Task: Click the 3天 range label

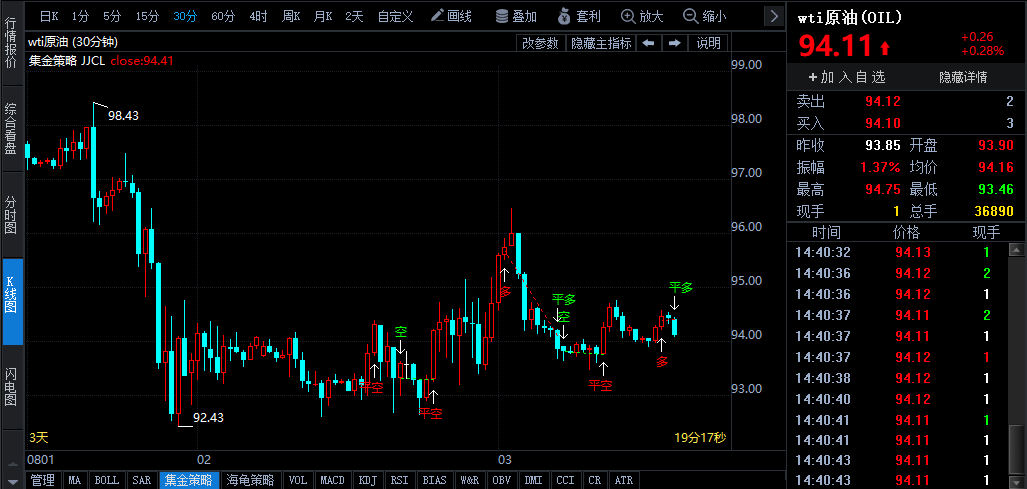Action: pos(39,437)
